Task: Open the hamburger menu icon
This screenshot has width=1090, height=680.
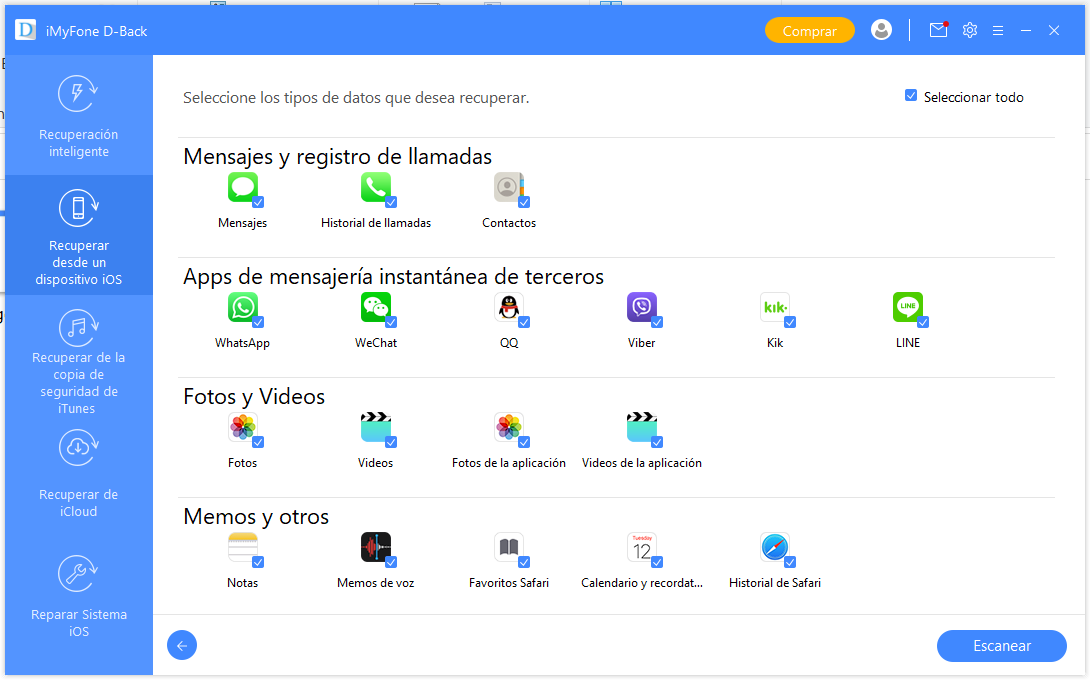Action: tap(998, 31)
